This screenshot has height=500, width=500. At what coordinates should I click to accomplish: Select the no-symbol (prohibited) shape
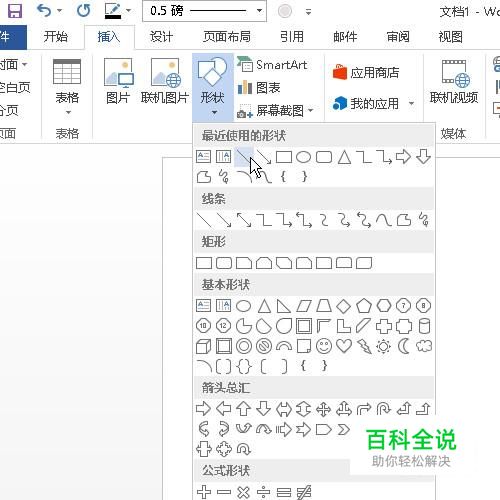pos(264,346)
